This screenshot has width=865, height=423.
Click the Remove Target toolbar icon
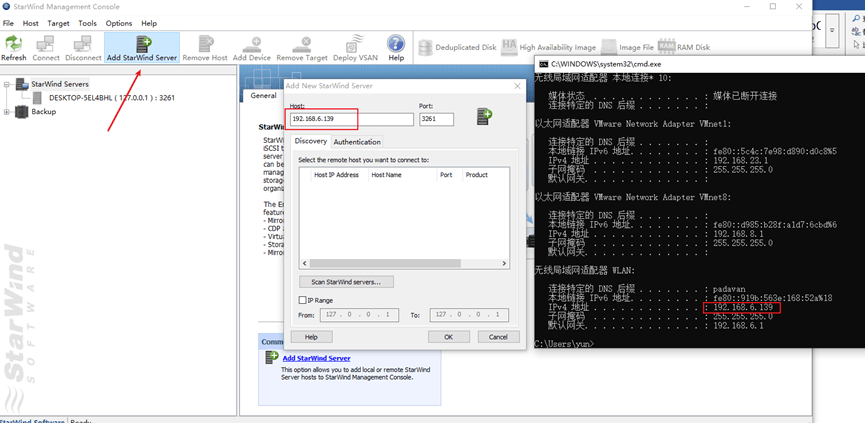click(302, 47)
